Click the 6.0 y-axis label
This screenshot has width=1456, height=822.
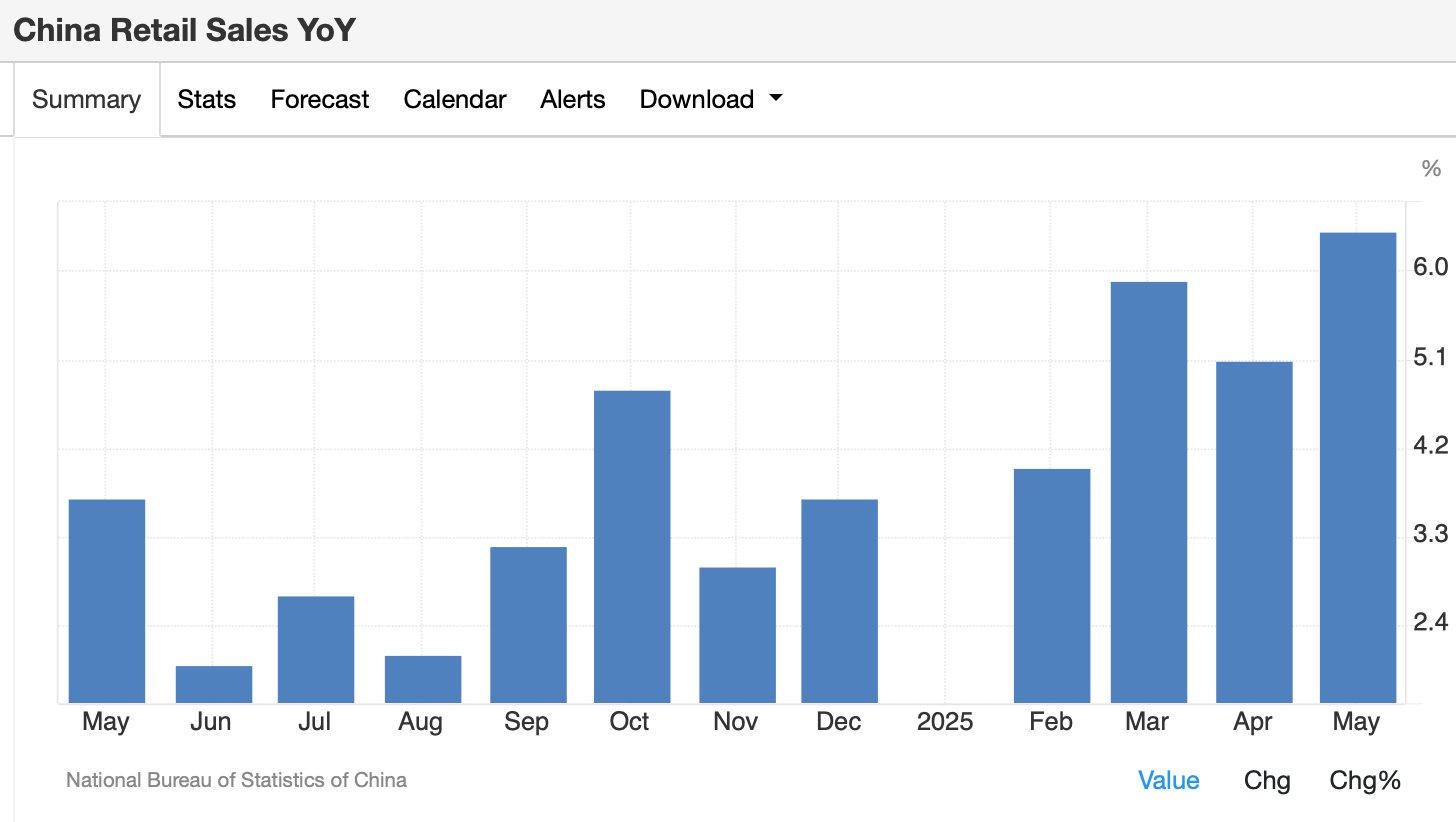tap(1431, 267)
